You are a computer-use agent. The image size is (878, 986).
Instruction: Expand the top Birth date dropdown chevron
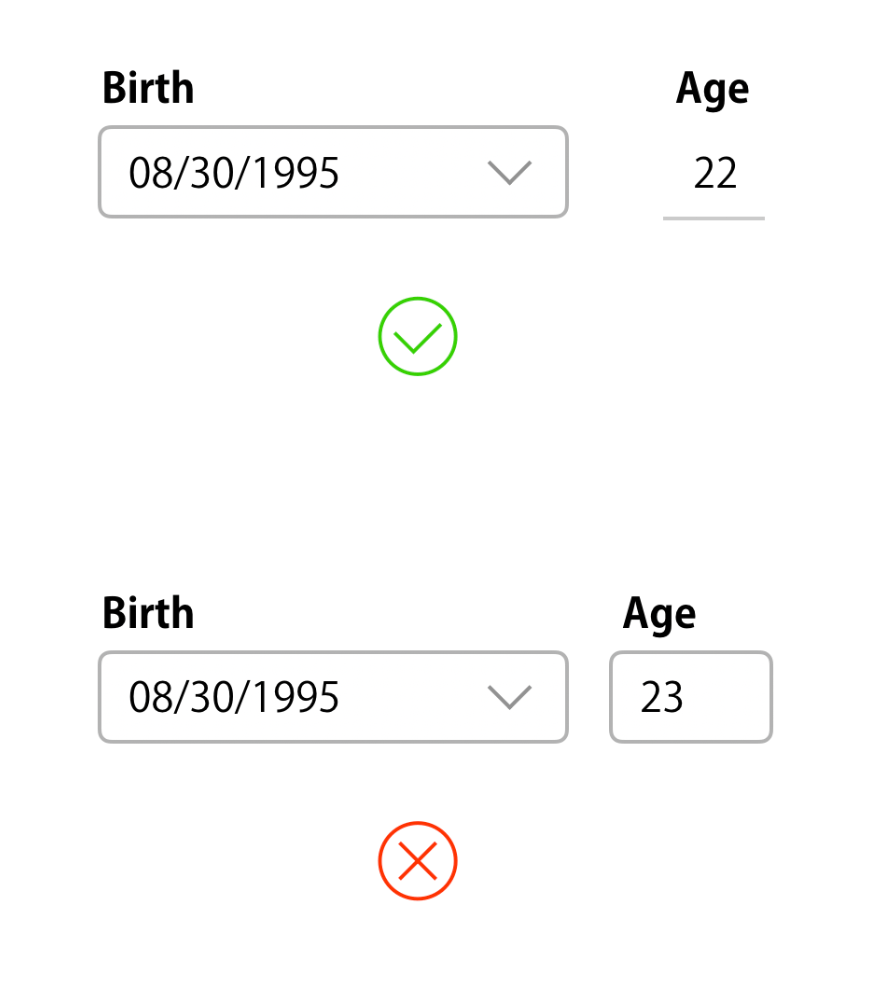point(509,173)
